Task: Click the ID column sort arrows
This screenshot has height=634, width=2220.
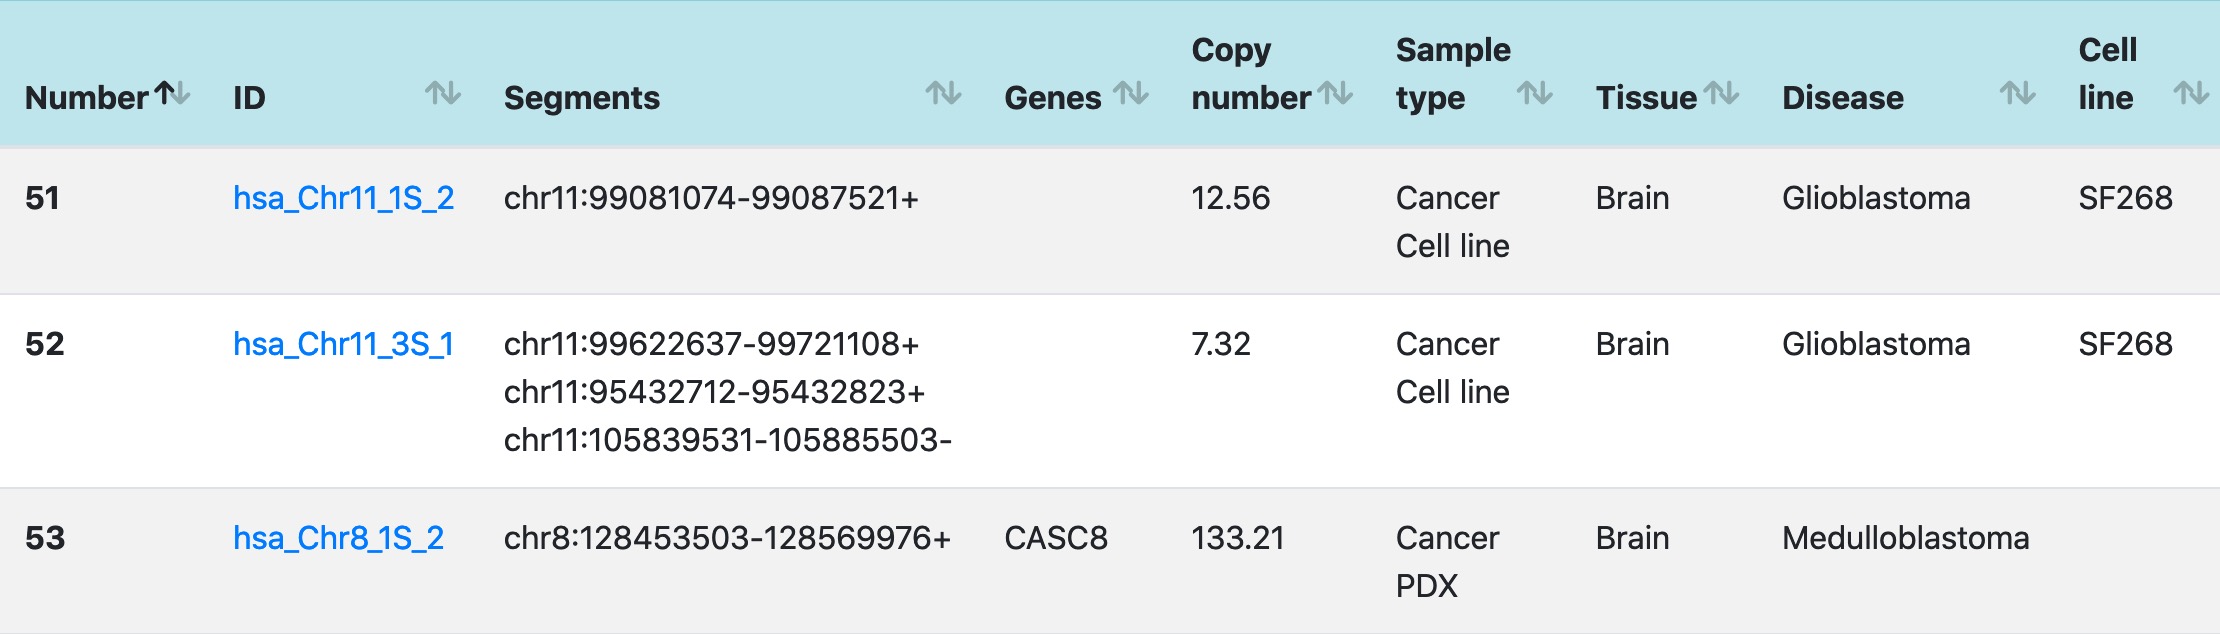Action: coord(443,94)
